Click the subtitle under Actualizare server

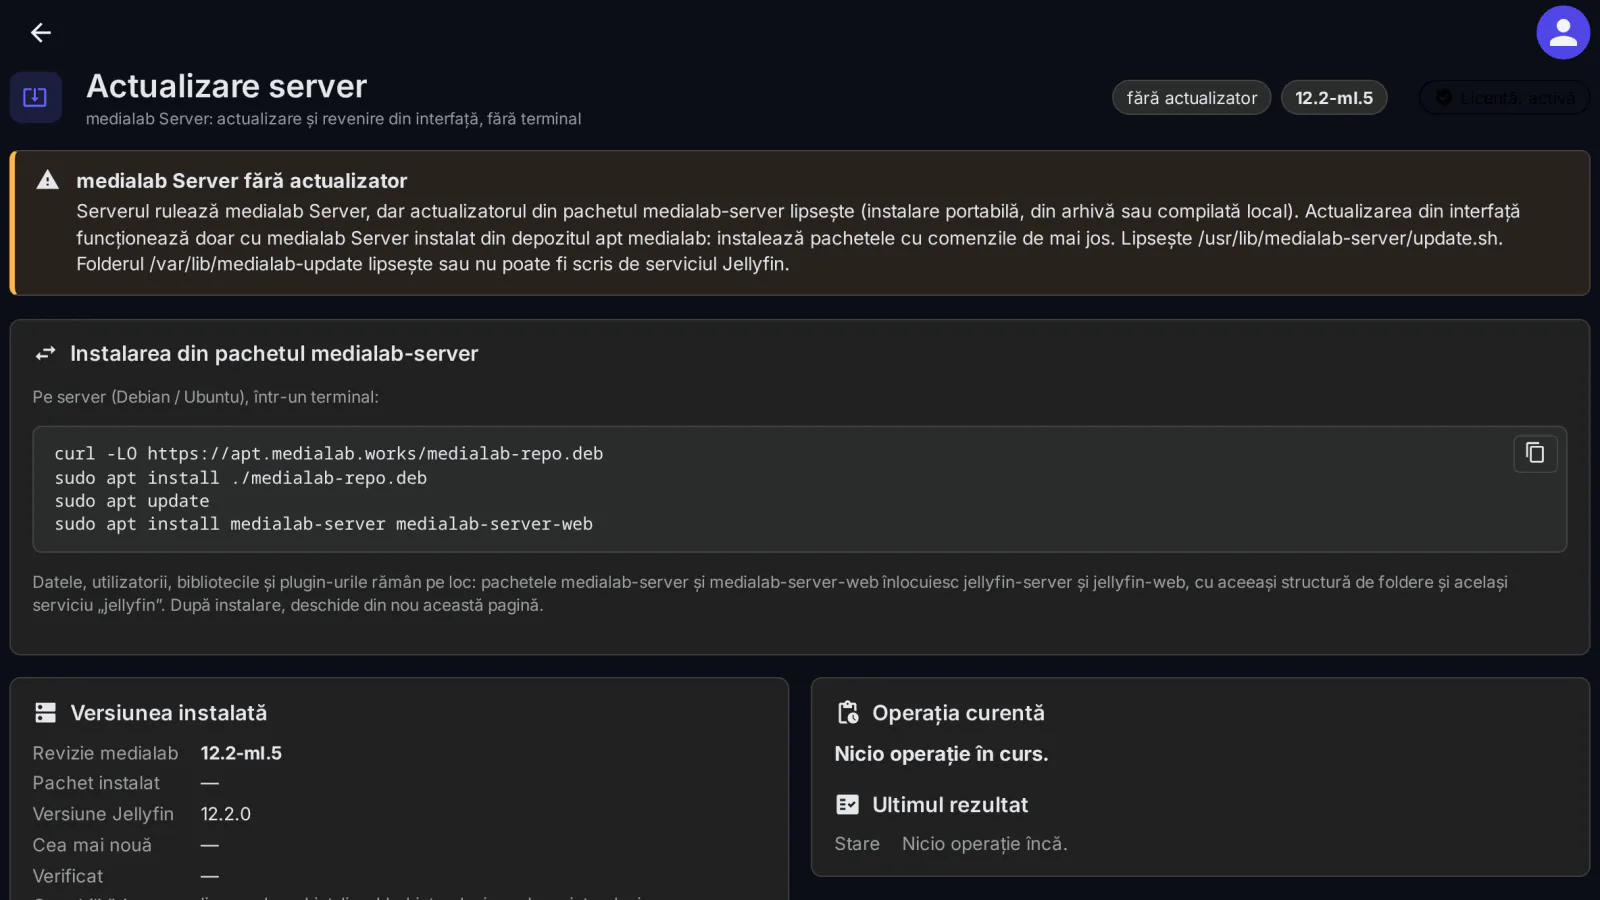click(333, 119)
